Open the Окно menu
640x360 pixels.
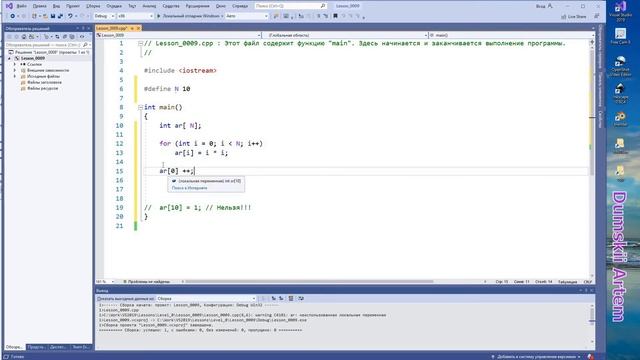pos(220,6)
